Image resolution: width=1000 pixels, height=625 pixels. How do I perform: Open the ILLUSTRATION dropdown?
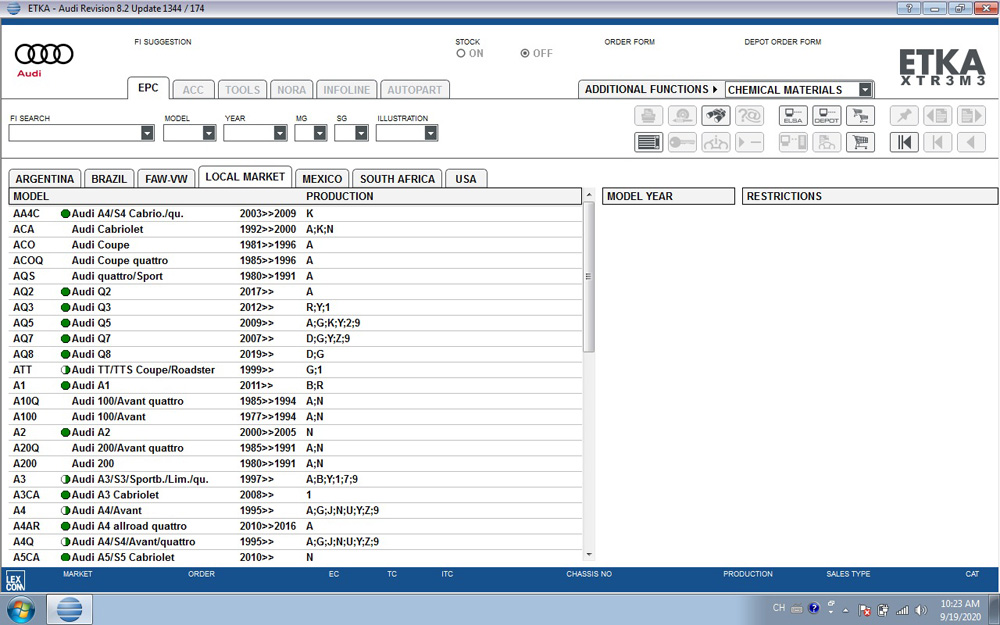431,133
